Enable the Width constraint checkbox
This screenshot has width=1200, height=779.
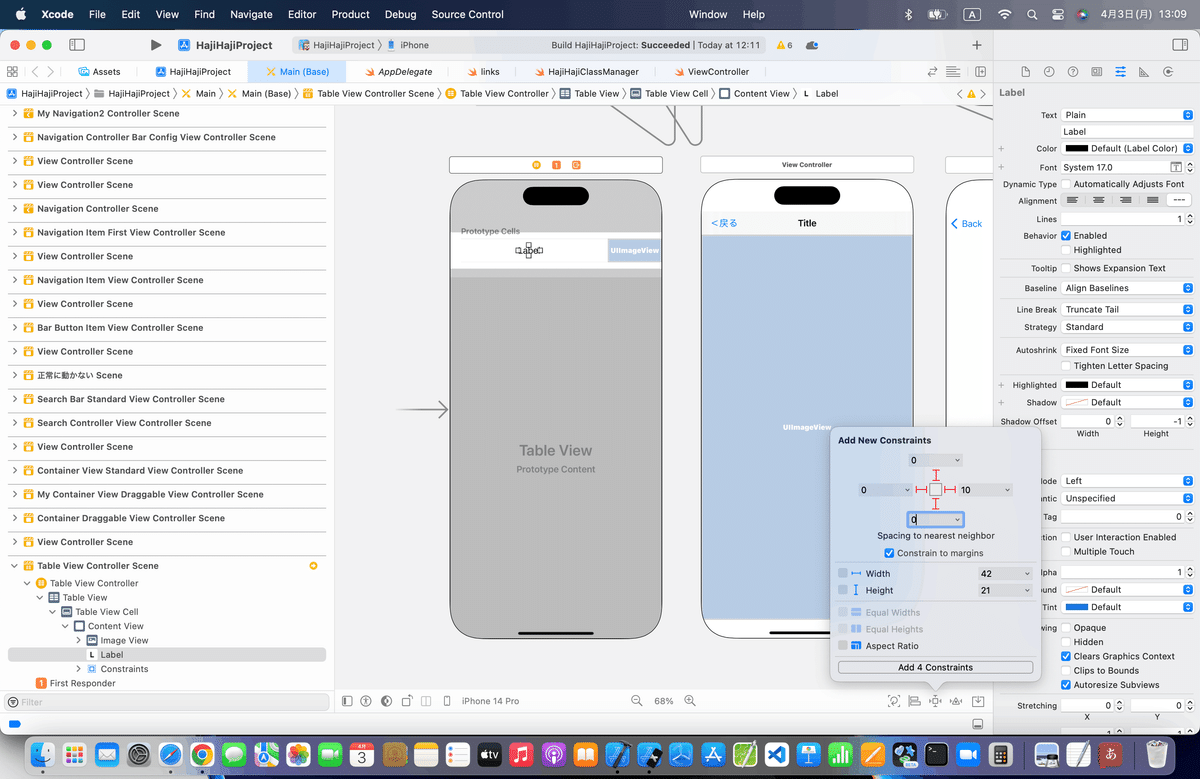pyautogui.click(x=843, y=573)
